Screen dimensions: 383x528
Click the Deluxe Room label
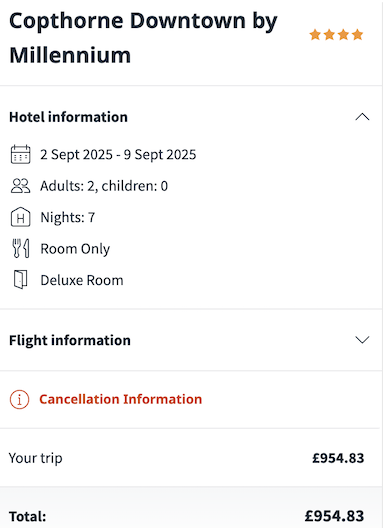coord(82,280)
